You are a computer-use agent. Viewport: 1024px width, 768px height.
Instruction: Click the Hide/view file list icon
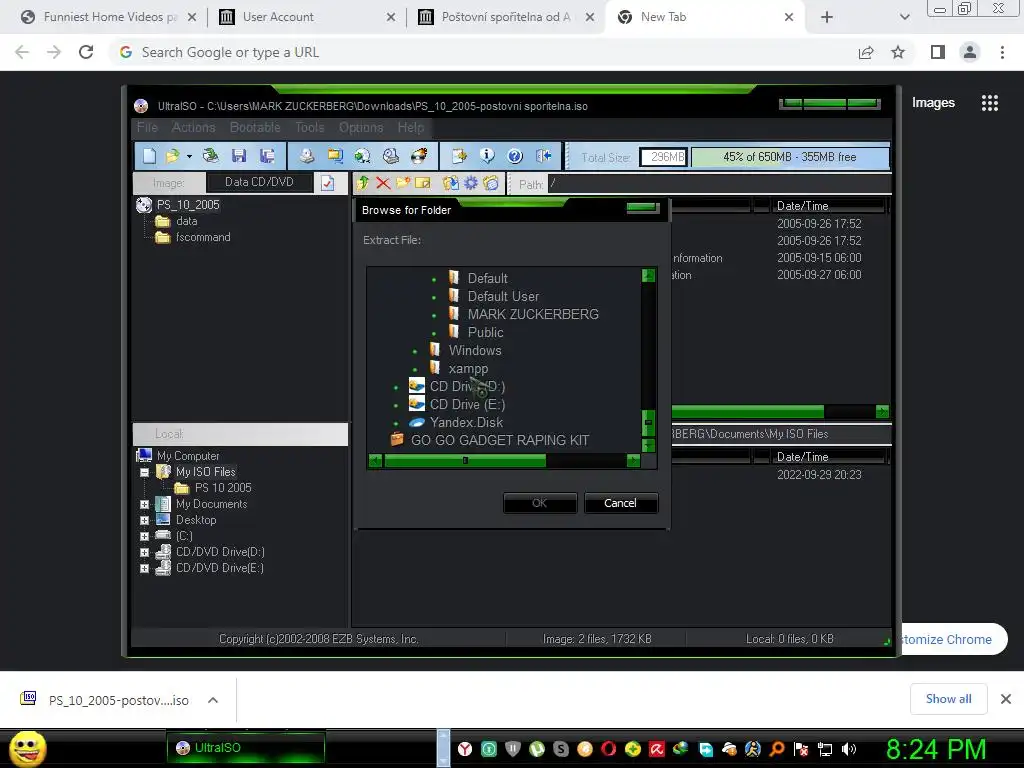[x=491, y=183]
